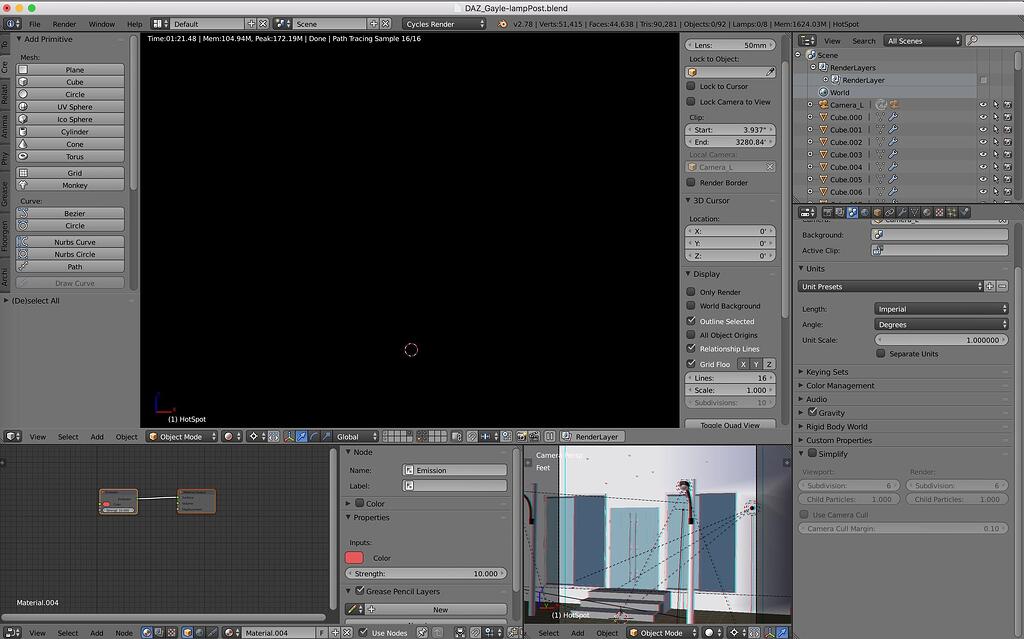Add a Torus mesh primitive
This screenshot has height=639, width=1024.
click(x=70, y=156)
